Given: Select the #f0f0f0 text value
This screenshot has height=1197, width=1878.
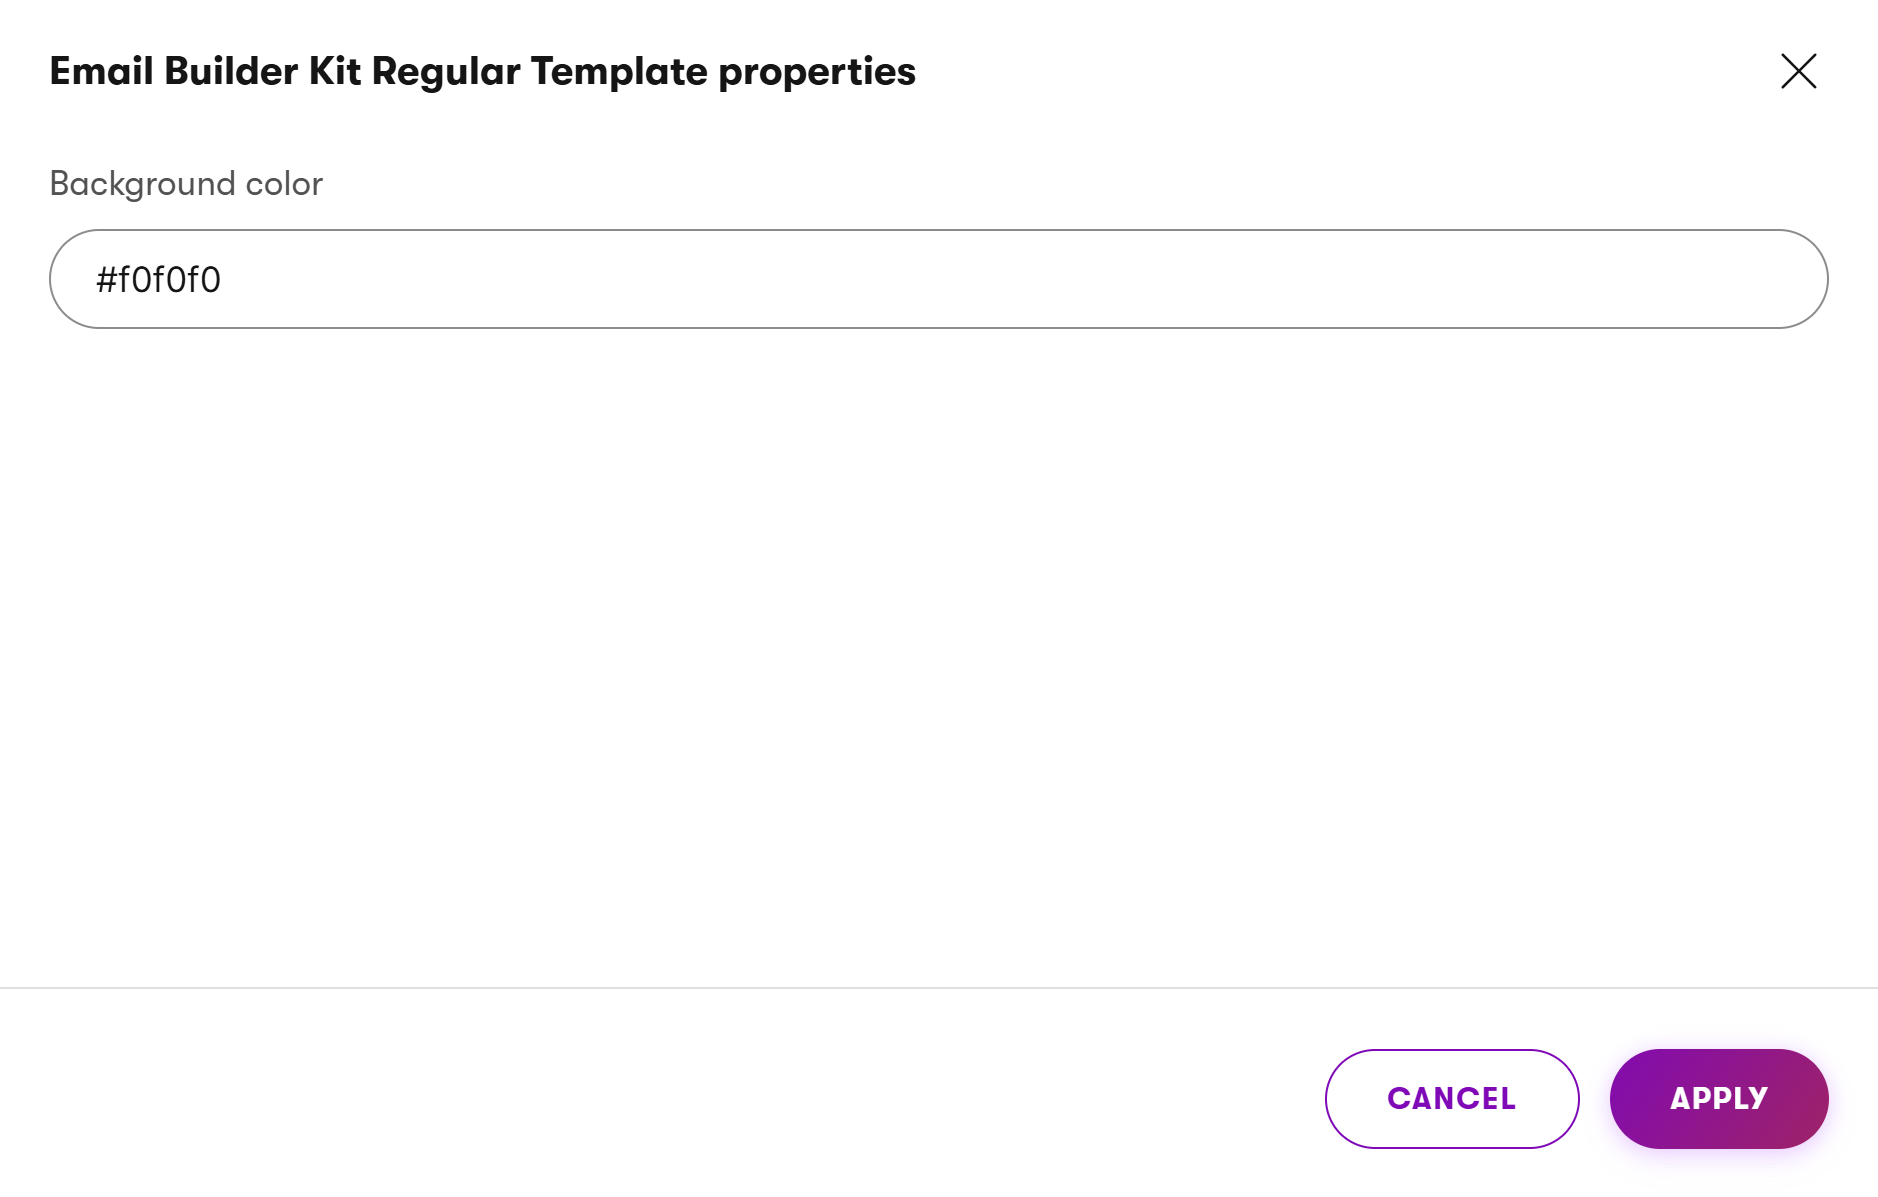Looking at the screenshot, I should 158,278.
